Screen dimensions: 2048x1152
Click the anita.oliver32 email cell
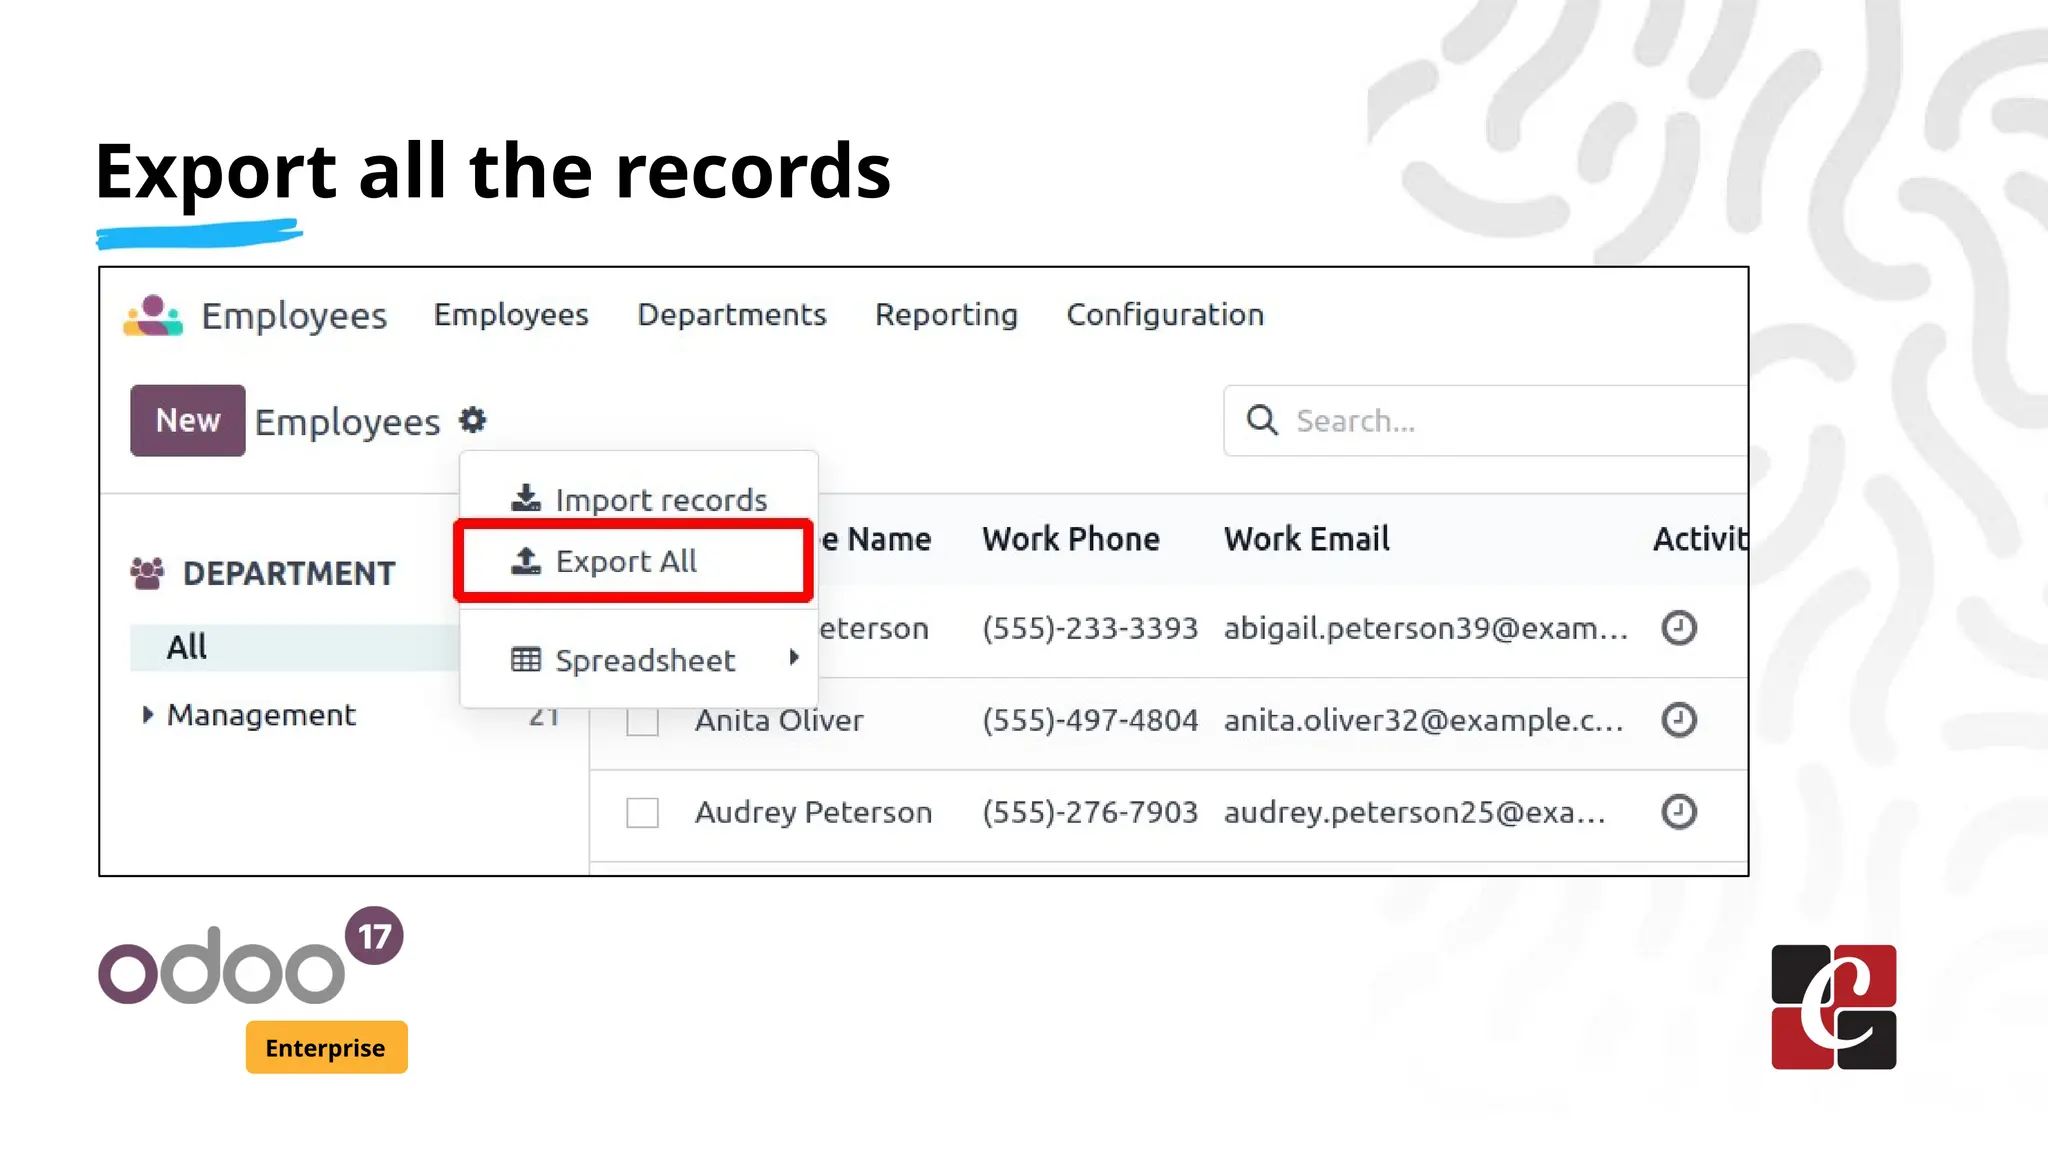1423,720
